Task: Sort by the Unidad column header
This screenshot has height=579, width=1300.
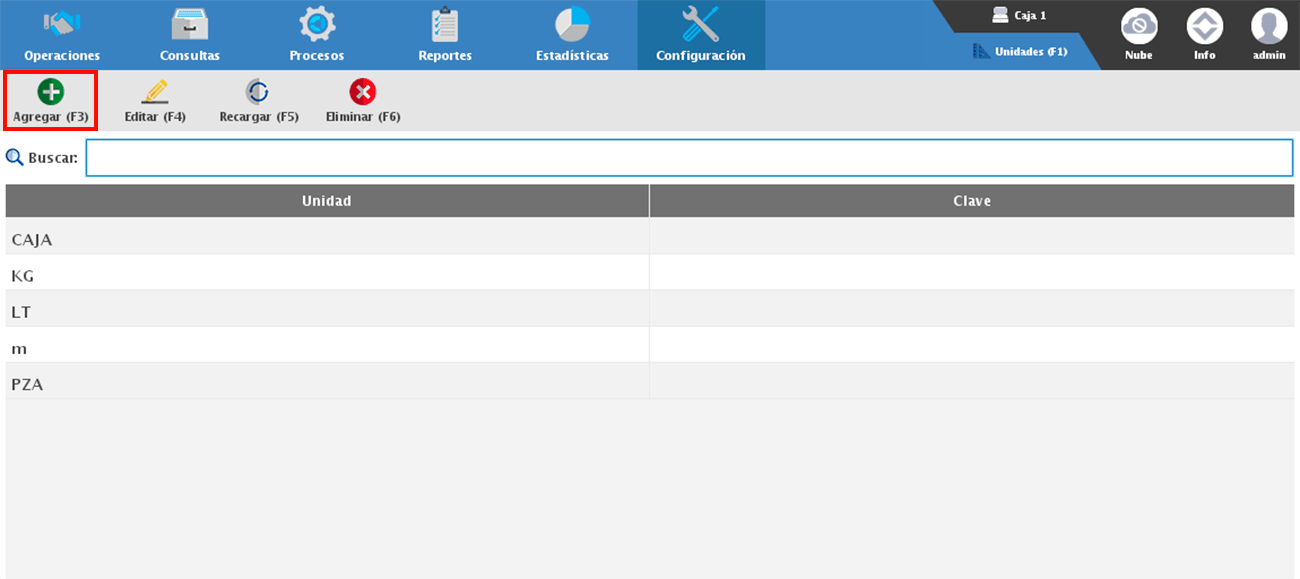Action: pyautogui.click(x=327, y=201)
